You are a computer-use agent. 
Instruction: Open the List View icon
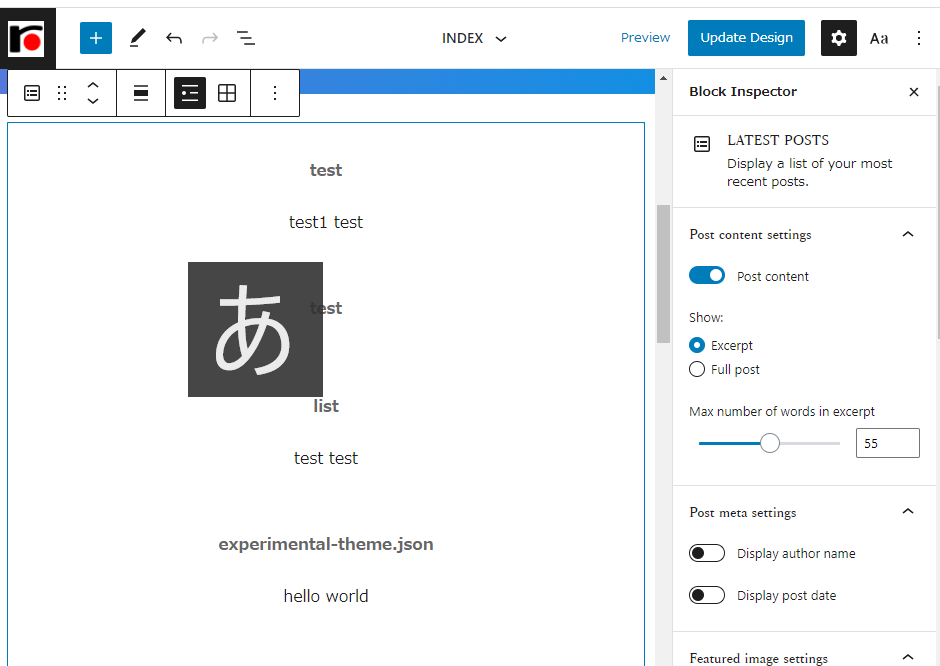coord(246,38)
